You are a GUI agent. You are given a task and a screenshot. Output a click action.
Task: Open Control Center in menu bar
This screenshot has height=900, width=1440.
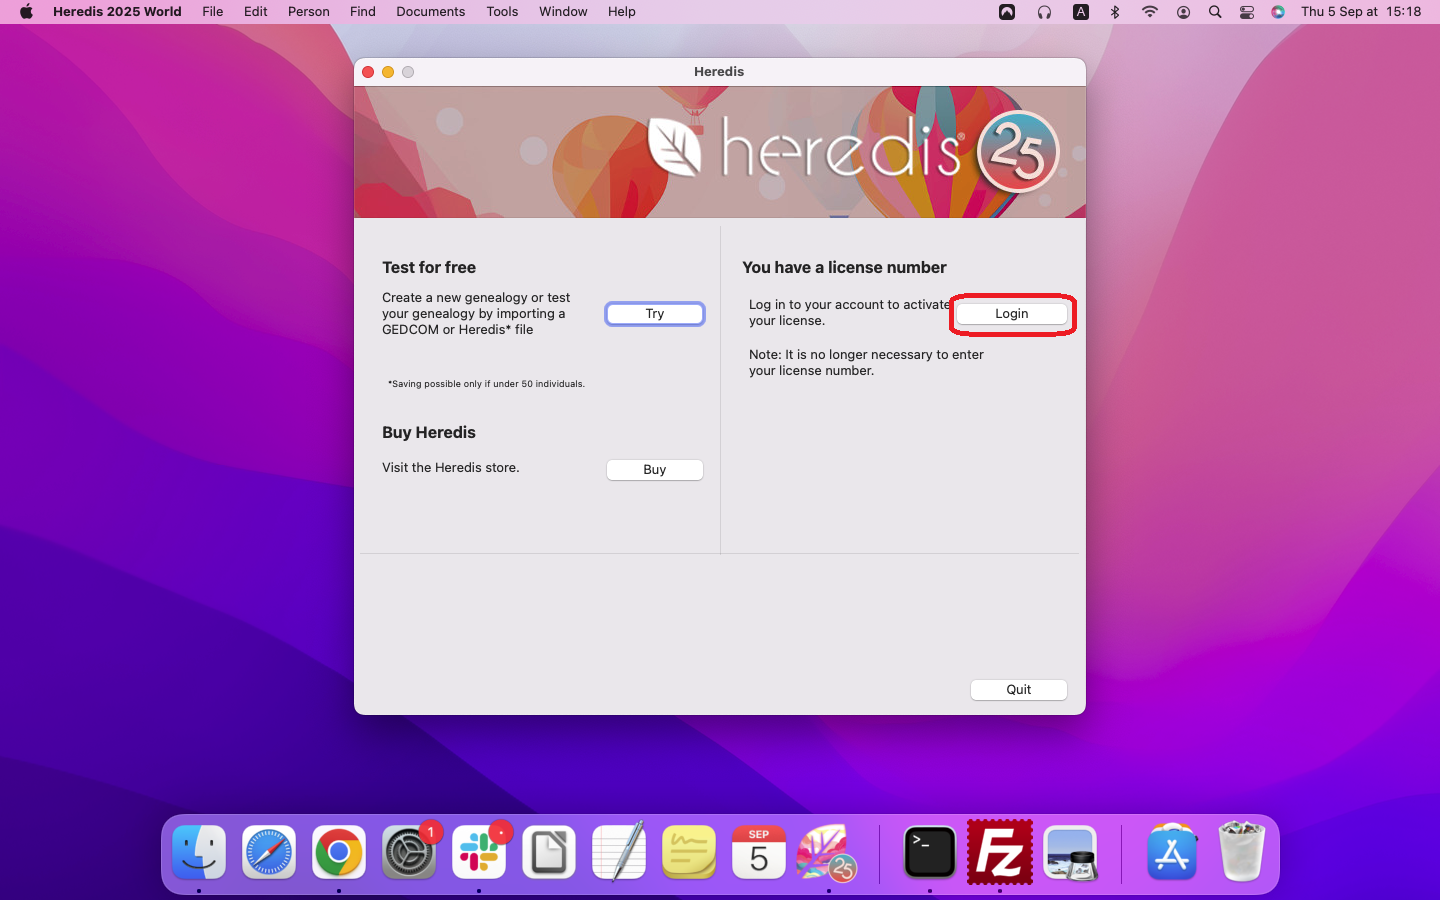1247,12
